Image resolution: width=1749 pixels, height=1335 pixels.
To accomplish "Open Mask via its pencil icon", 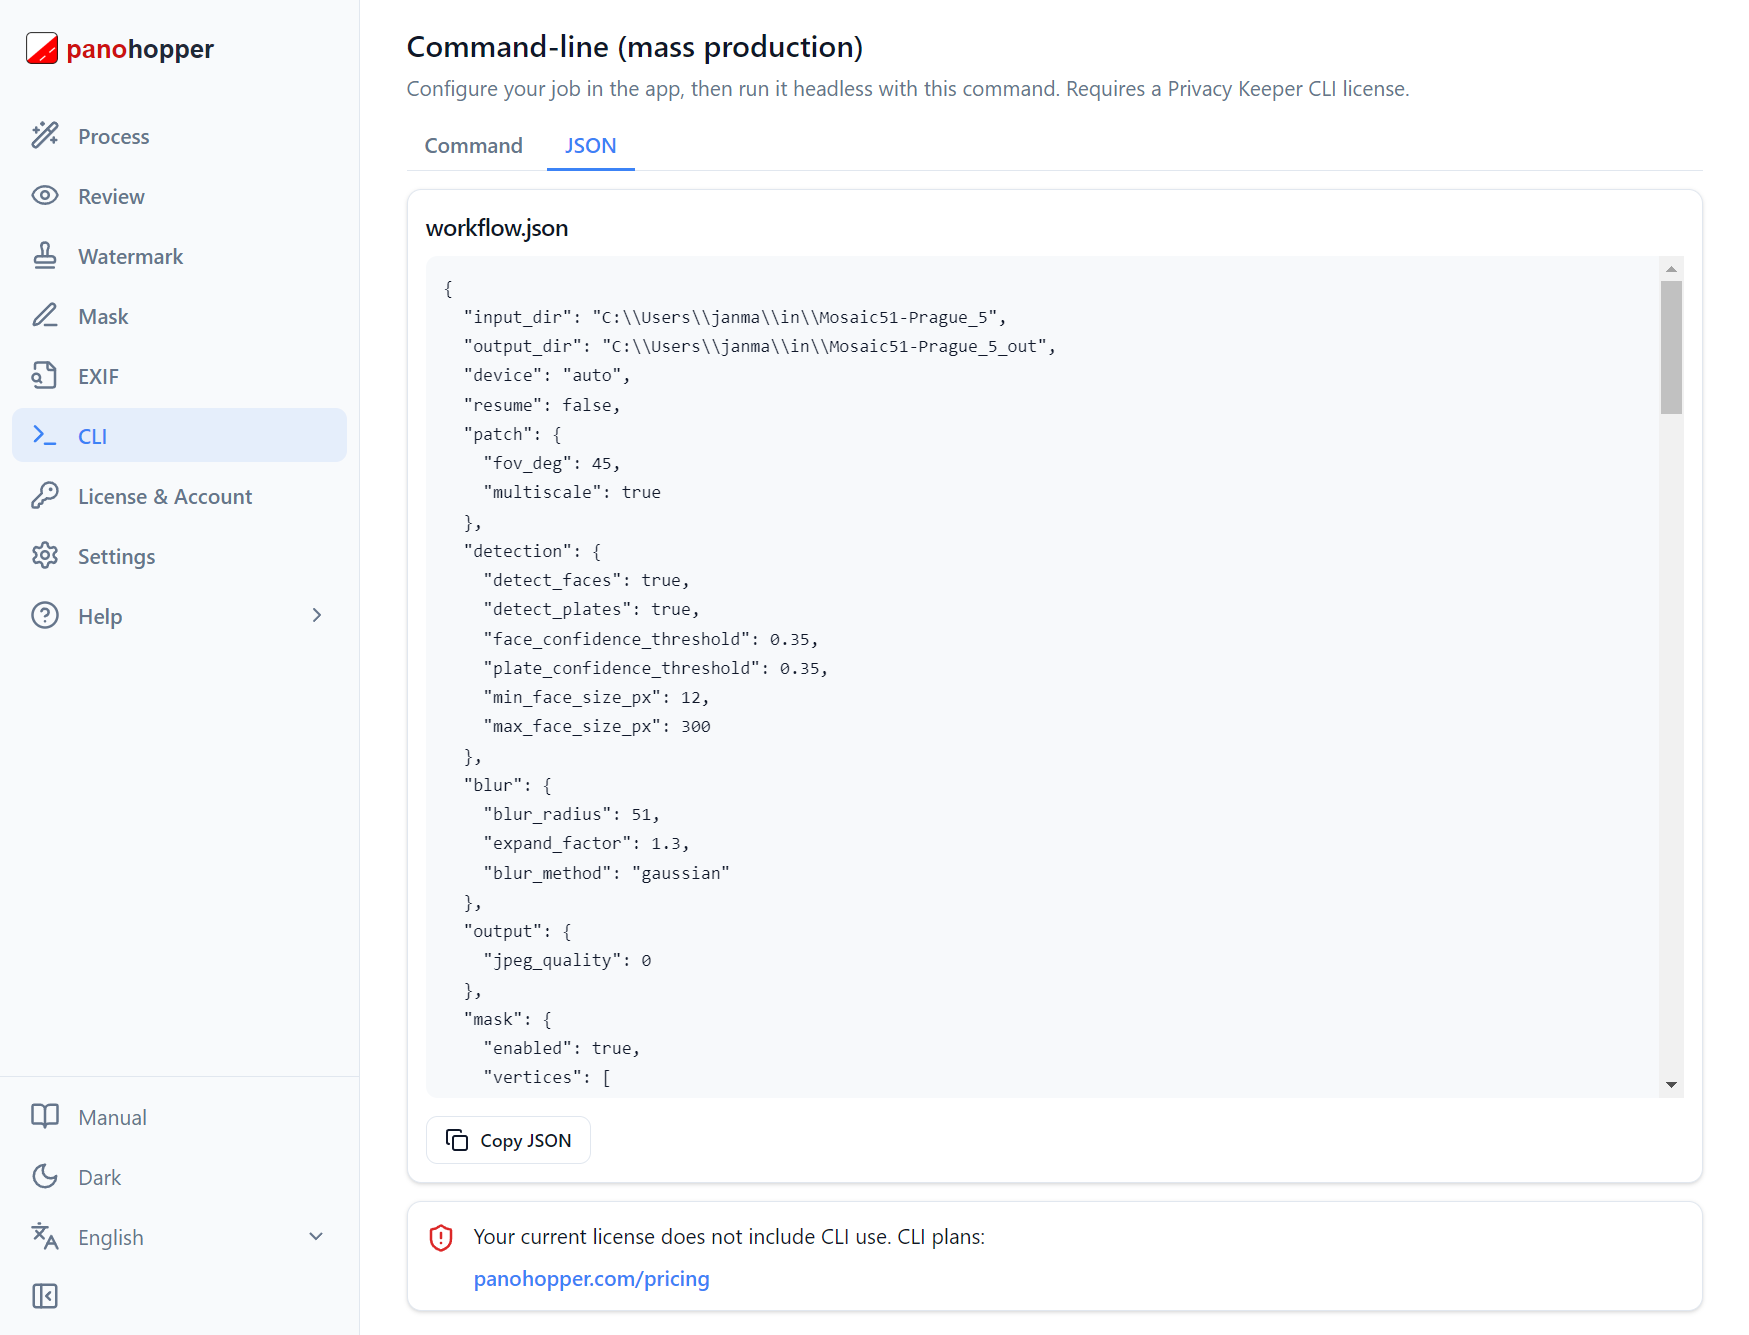I will point(45,315).
